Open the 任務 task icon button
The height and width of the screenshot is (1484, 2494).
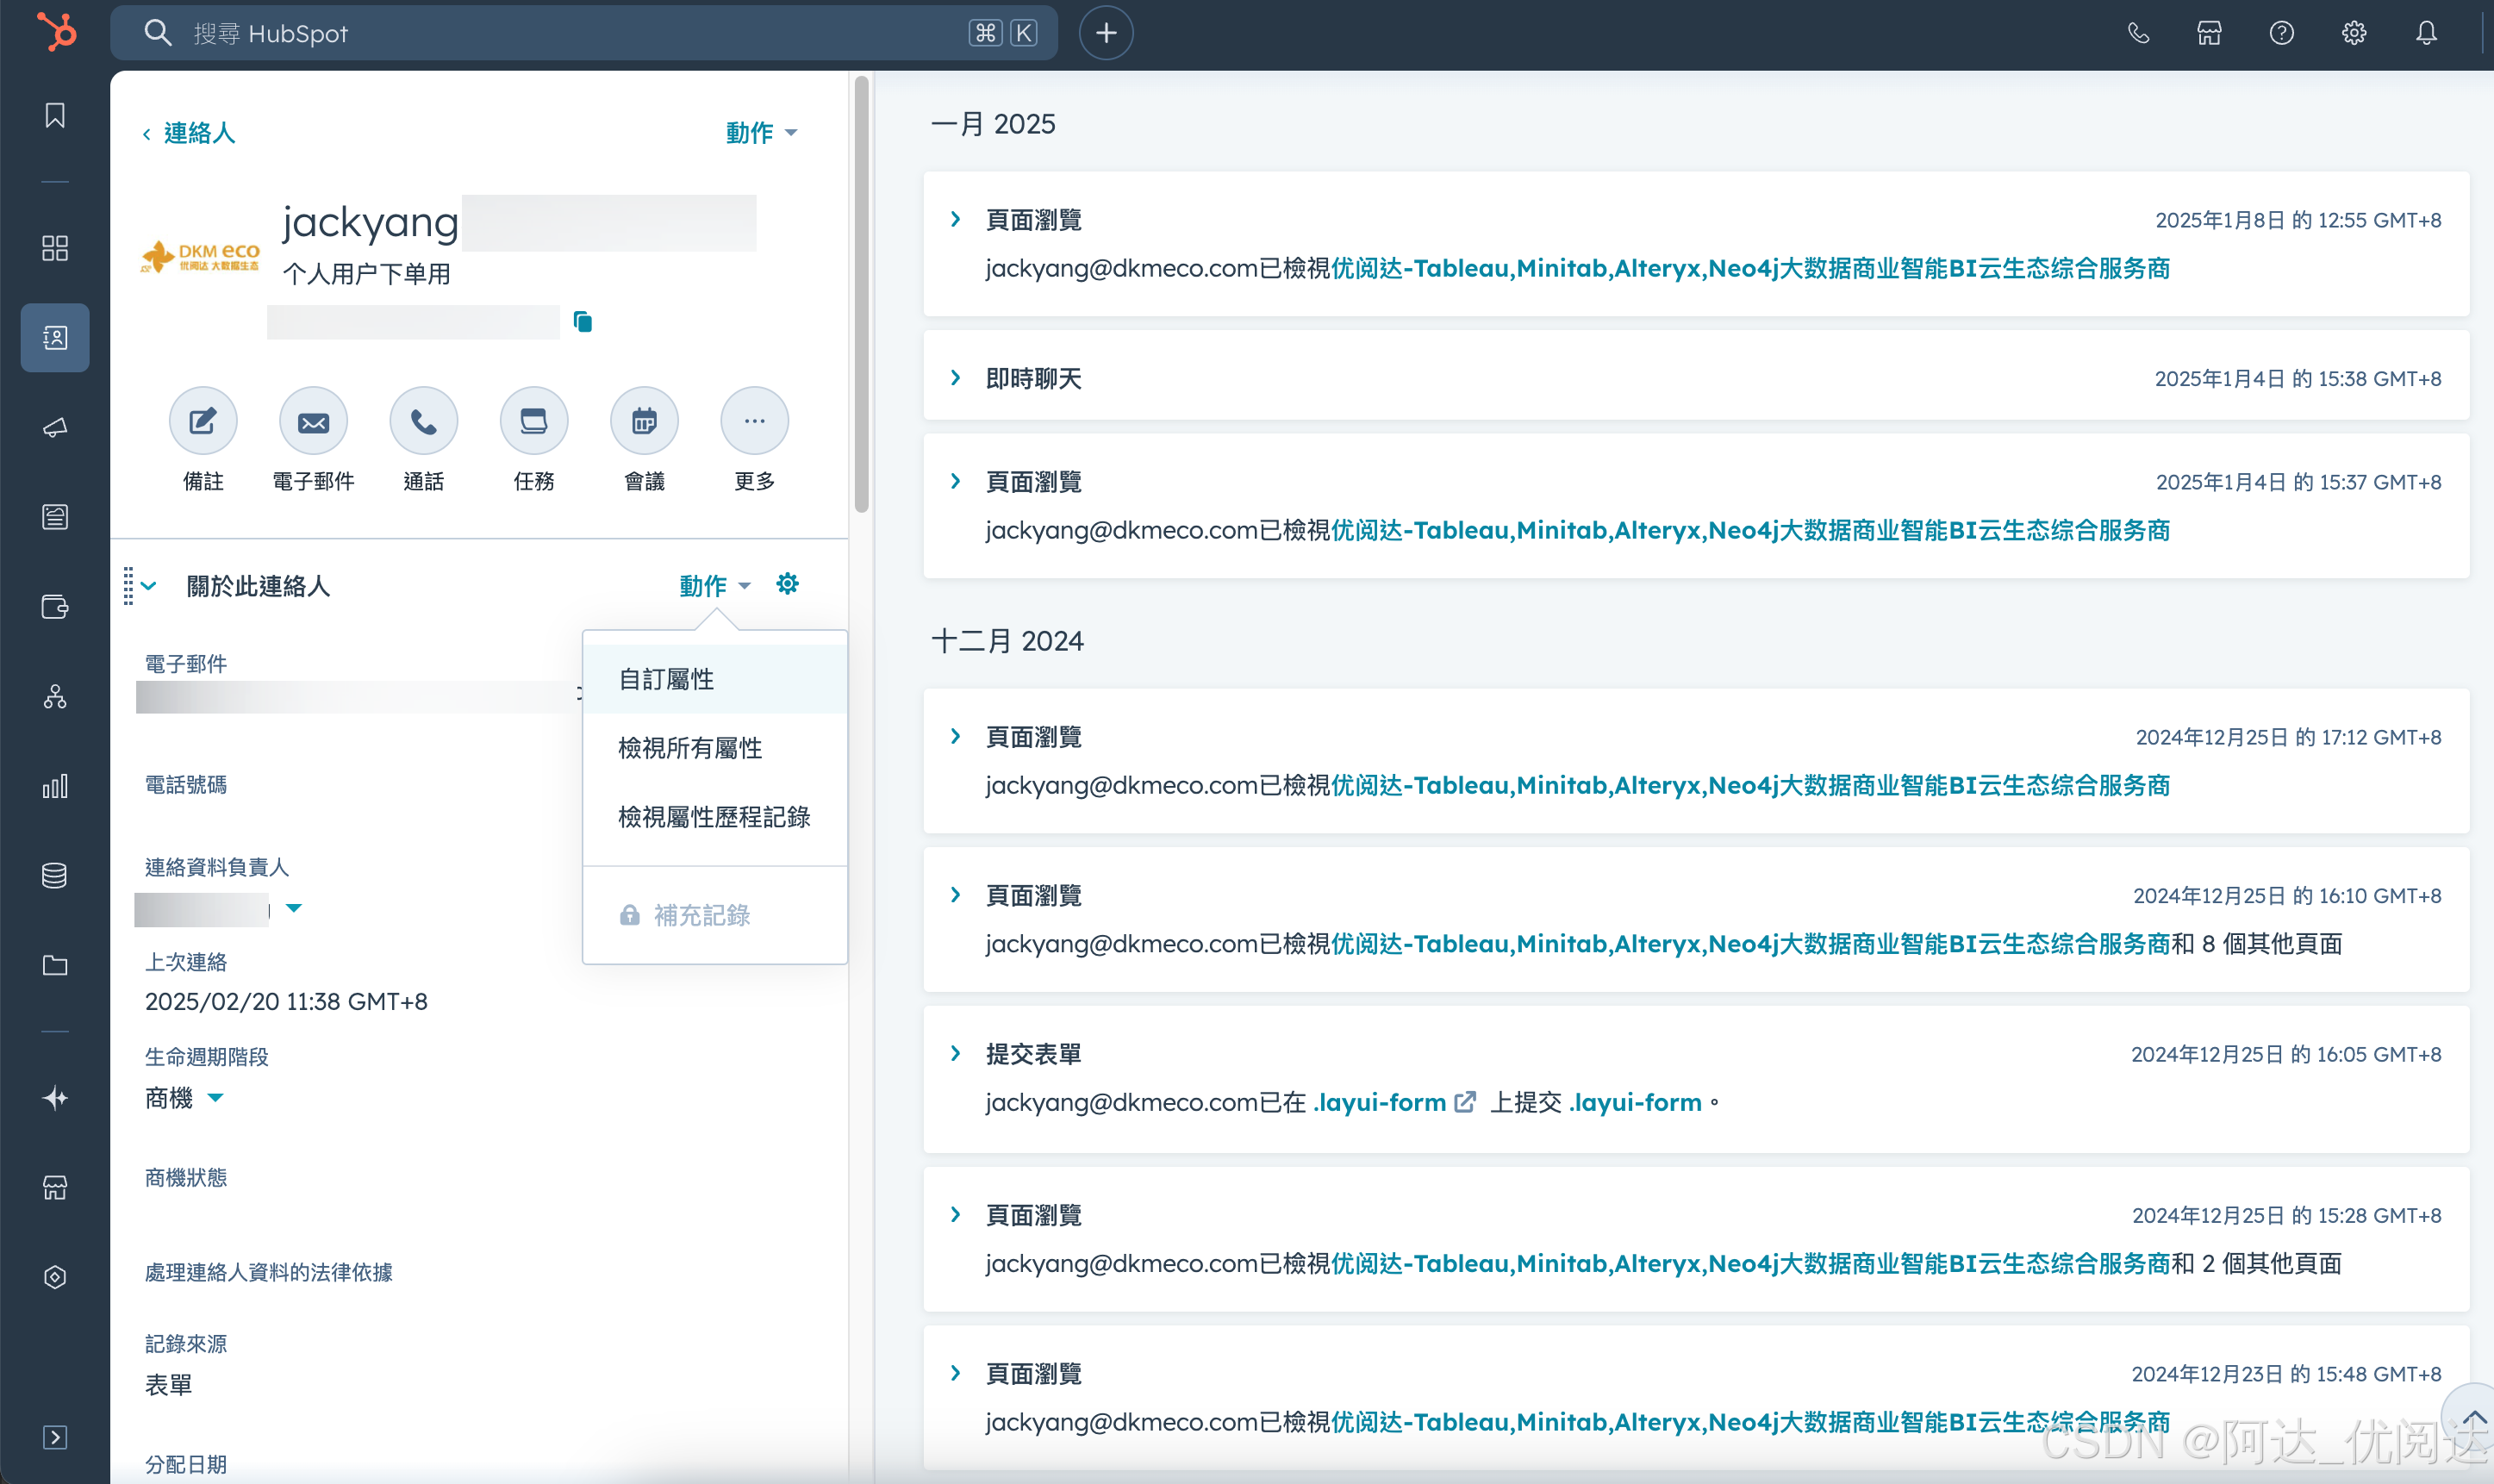(x=534, y=421)
